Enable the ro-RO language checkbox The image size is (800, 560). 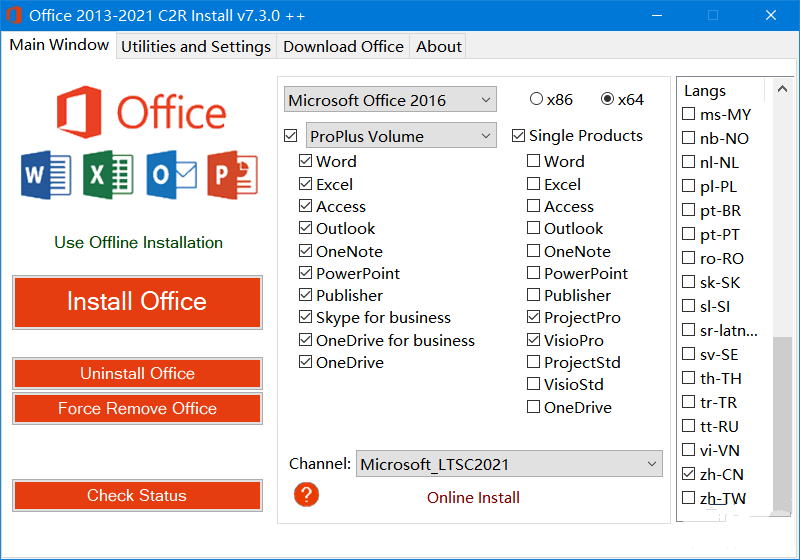point(688,257)
